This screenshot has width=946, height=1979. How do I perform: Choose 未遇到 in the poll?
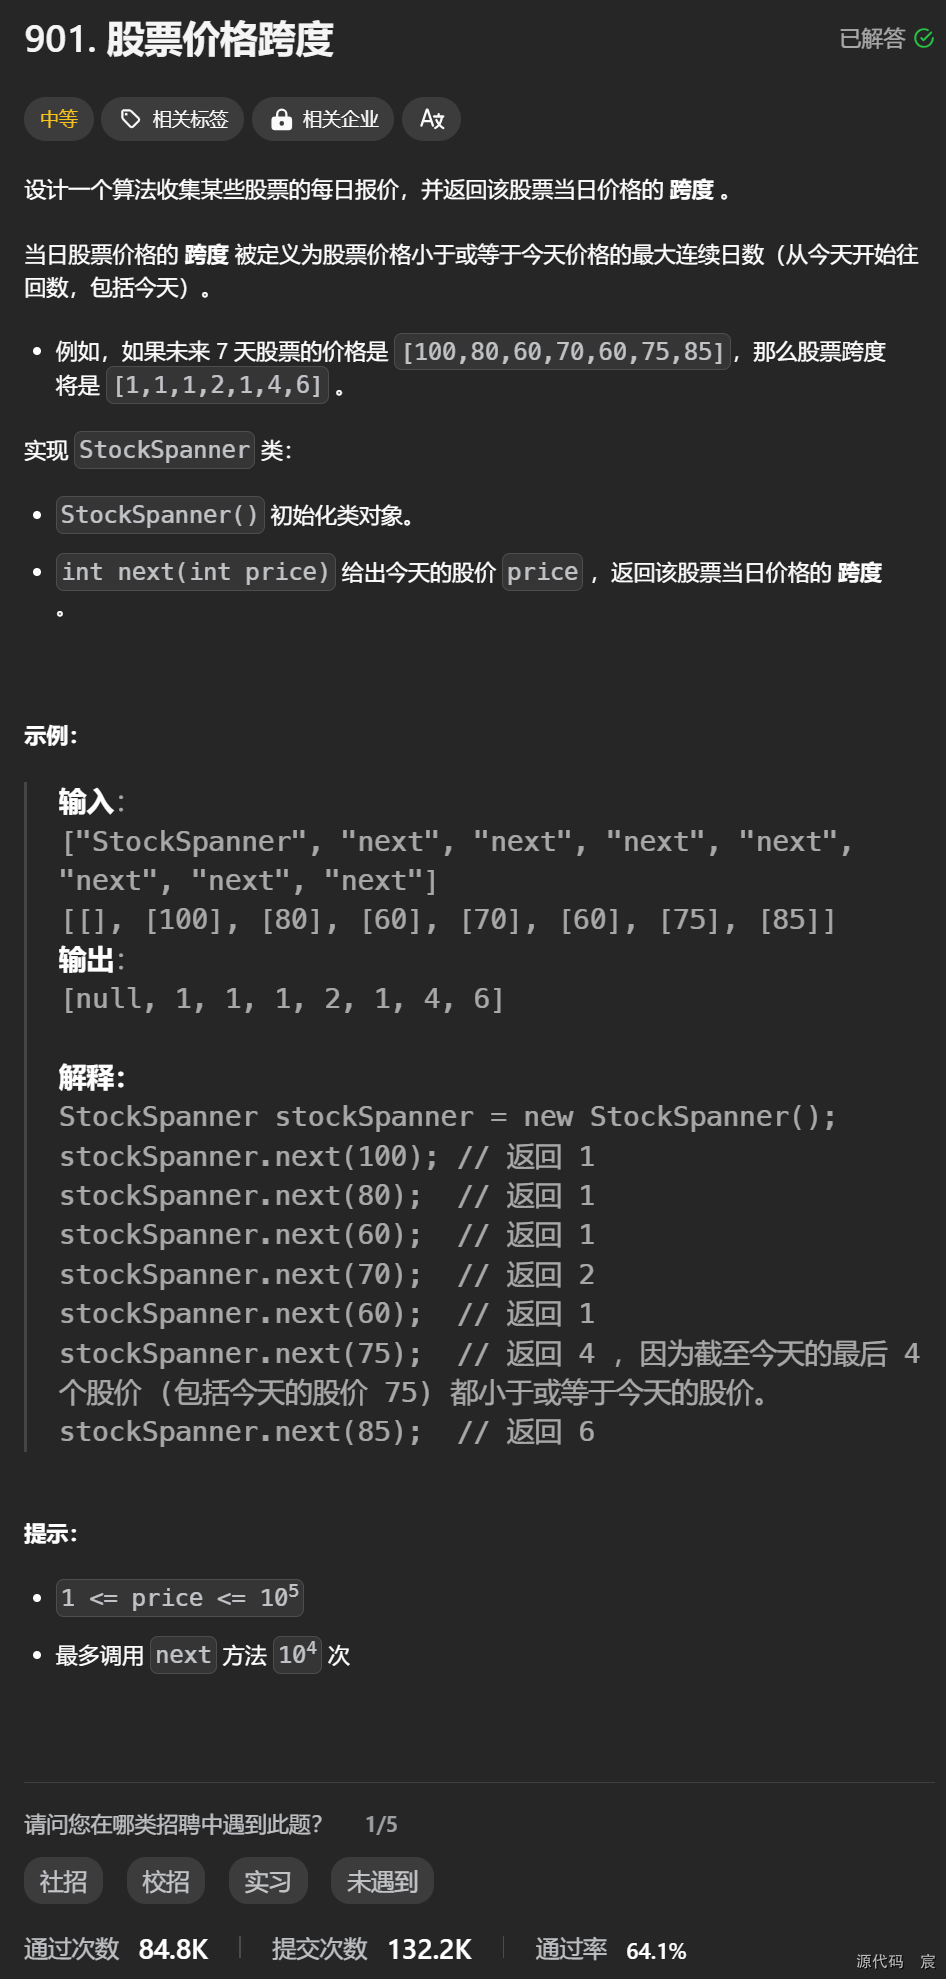tap(382, 1880)
